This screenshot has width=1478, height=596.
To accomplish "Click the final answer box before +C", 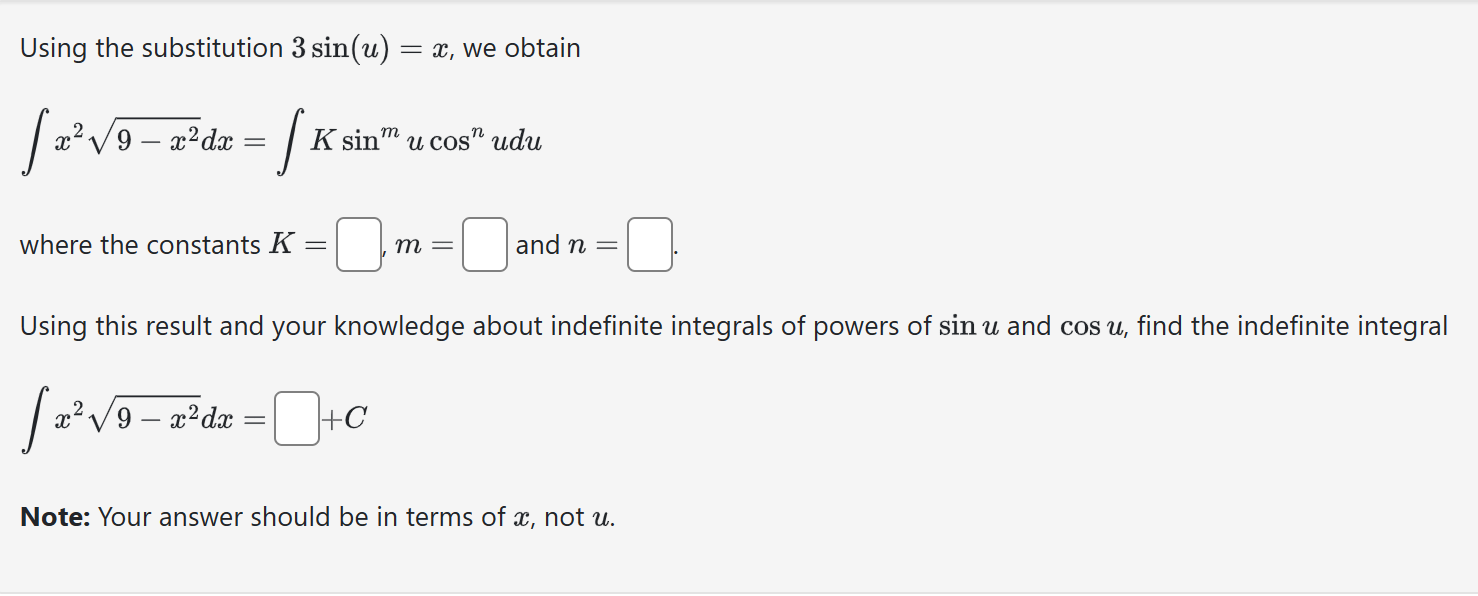I will [295, 418].
